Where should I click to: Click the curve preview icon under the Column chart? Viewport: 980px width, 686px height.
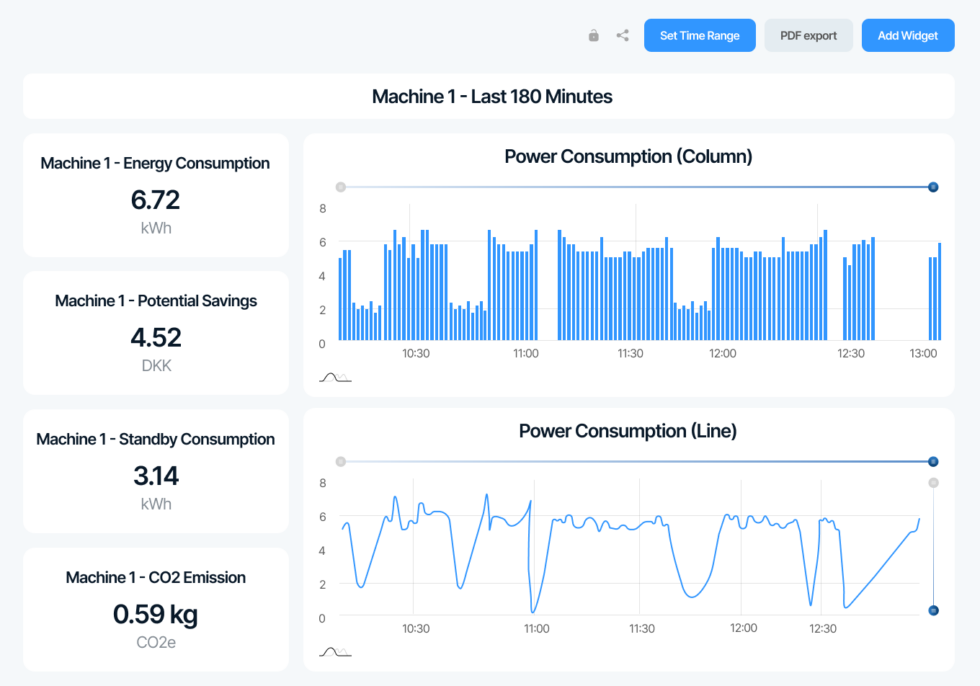click(335, 376)
